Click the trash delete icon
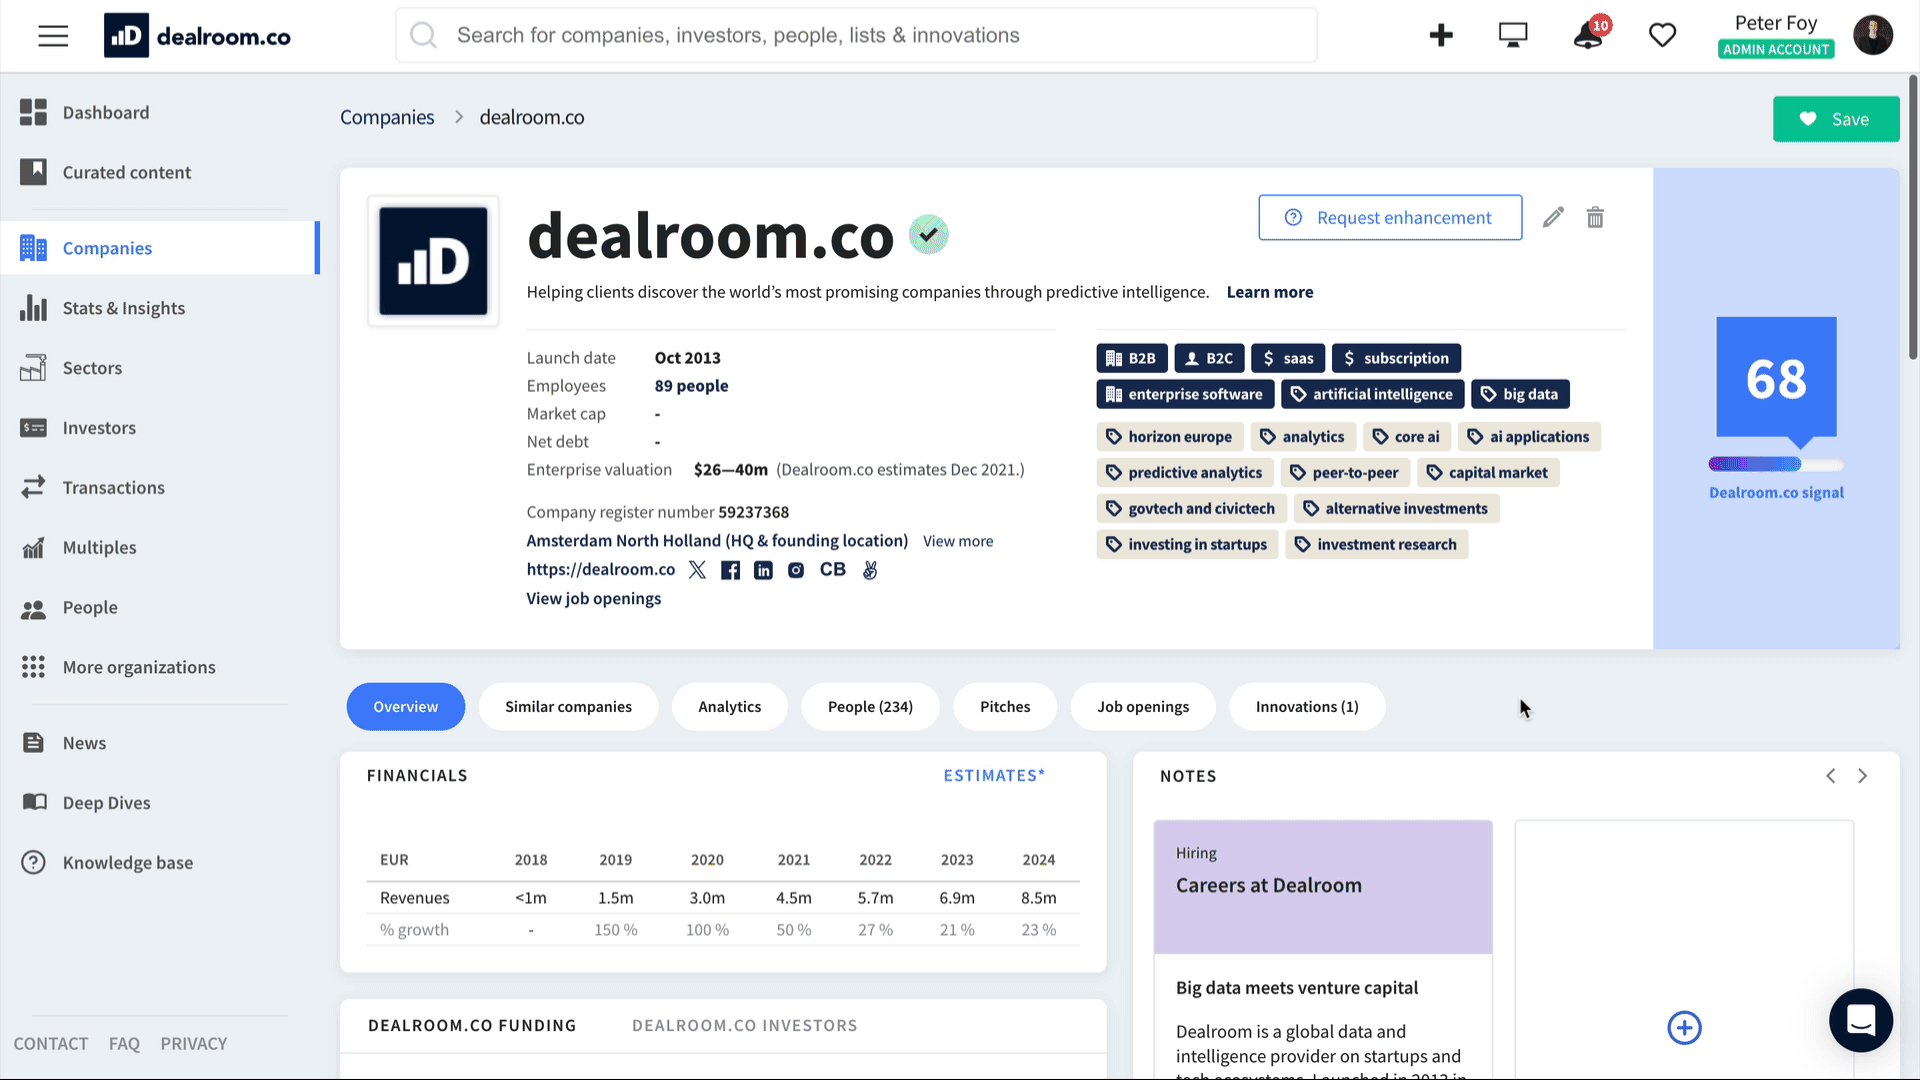The width and height of the screenshot is (1920, 1080). click(1595, 217)
